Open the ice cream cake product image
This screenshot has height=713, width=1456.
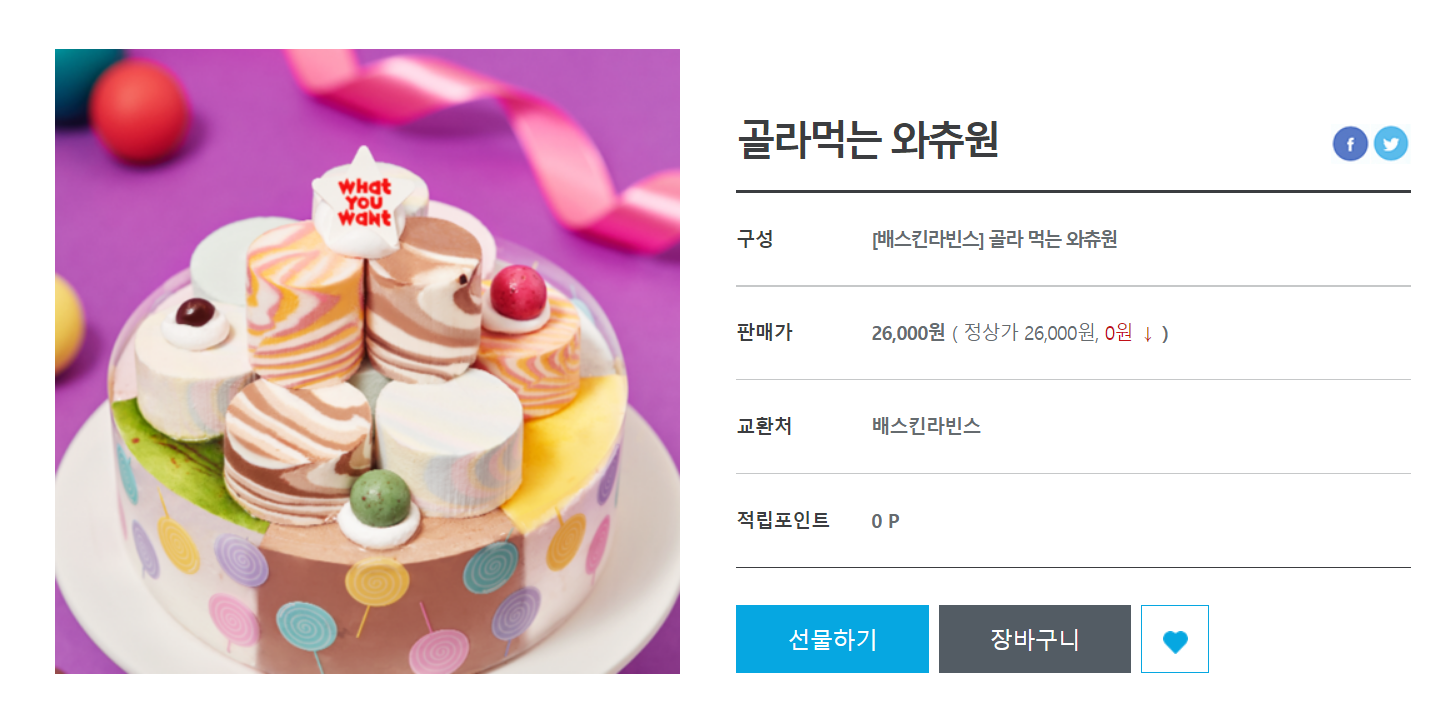point(367,361)
